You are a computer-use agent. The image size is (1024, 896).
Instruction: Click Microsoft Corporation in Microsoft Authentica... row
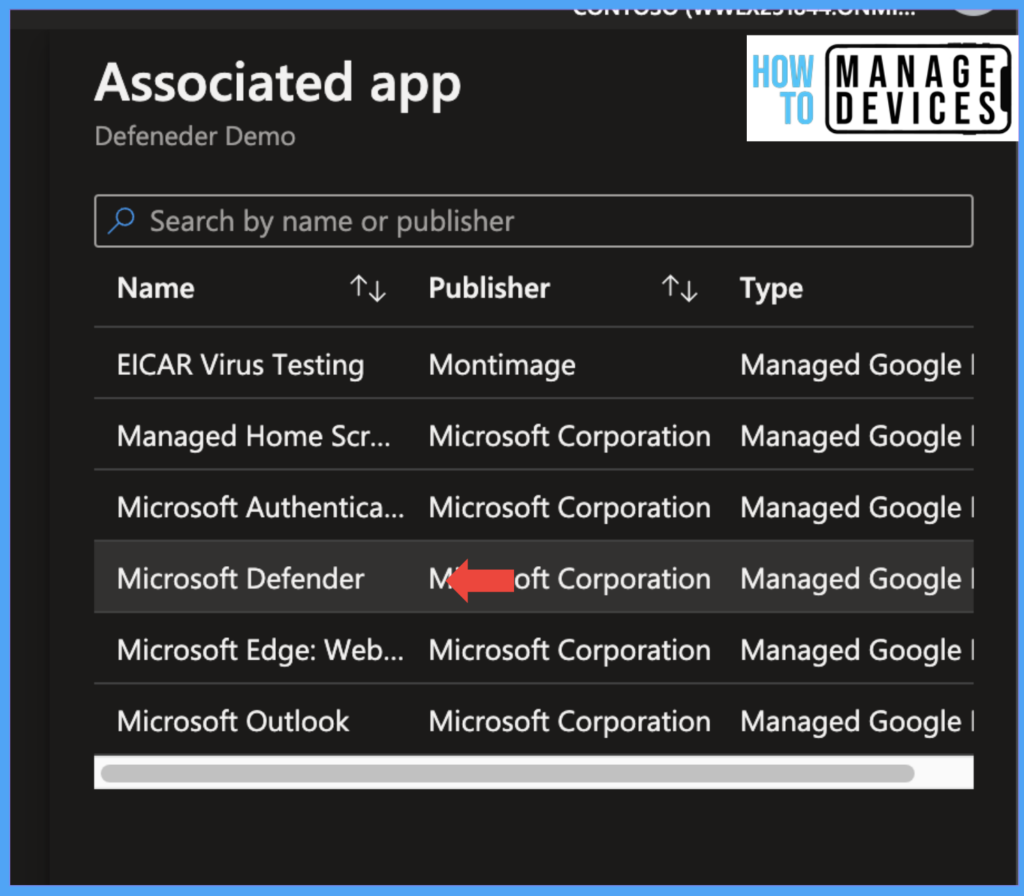[x=569, y=507]
